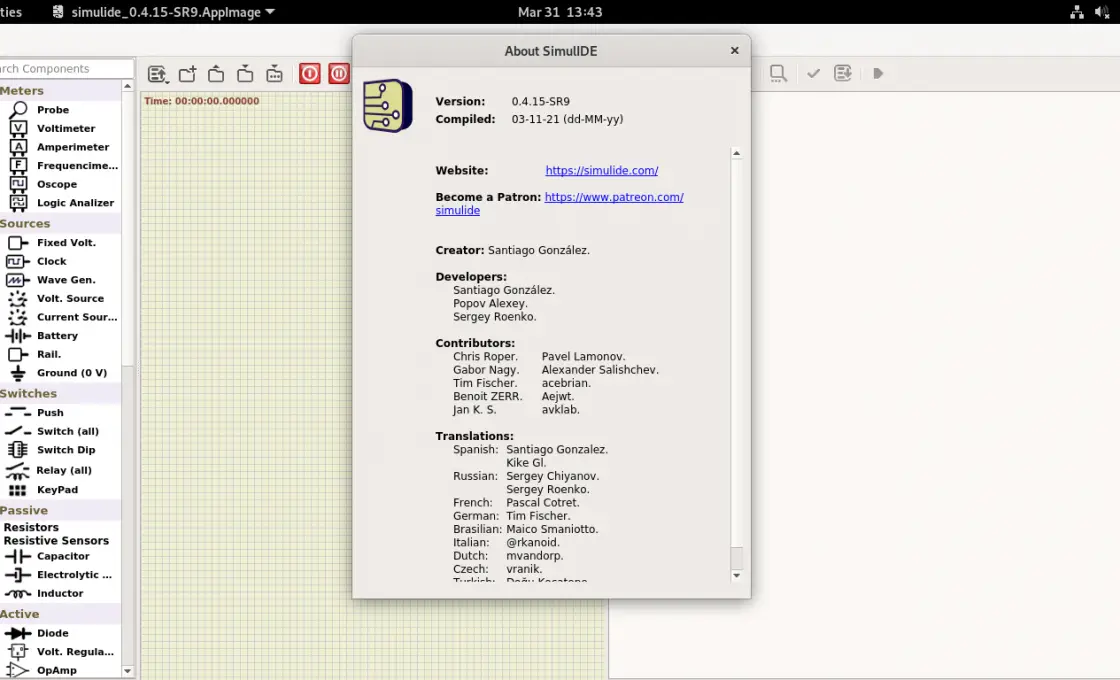Click the network status icon in system tray
This screenshot has width=1120, height=680.
pos(1076,12)
